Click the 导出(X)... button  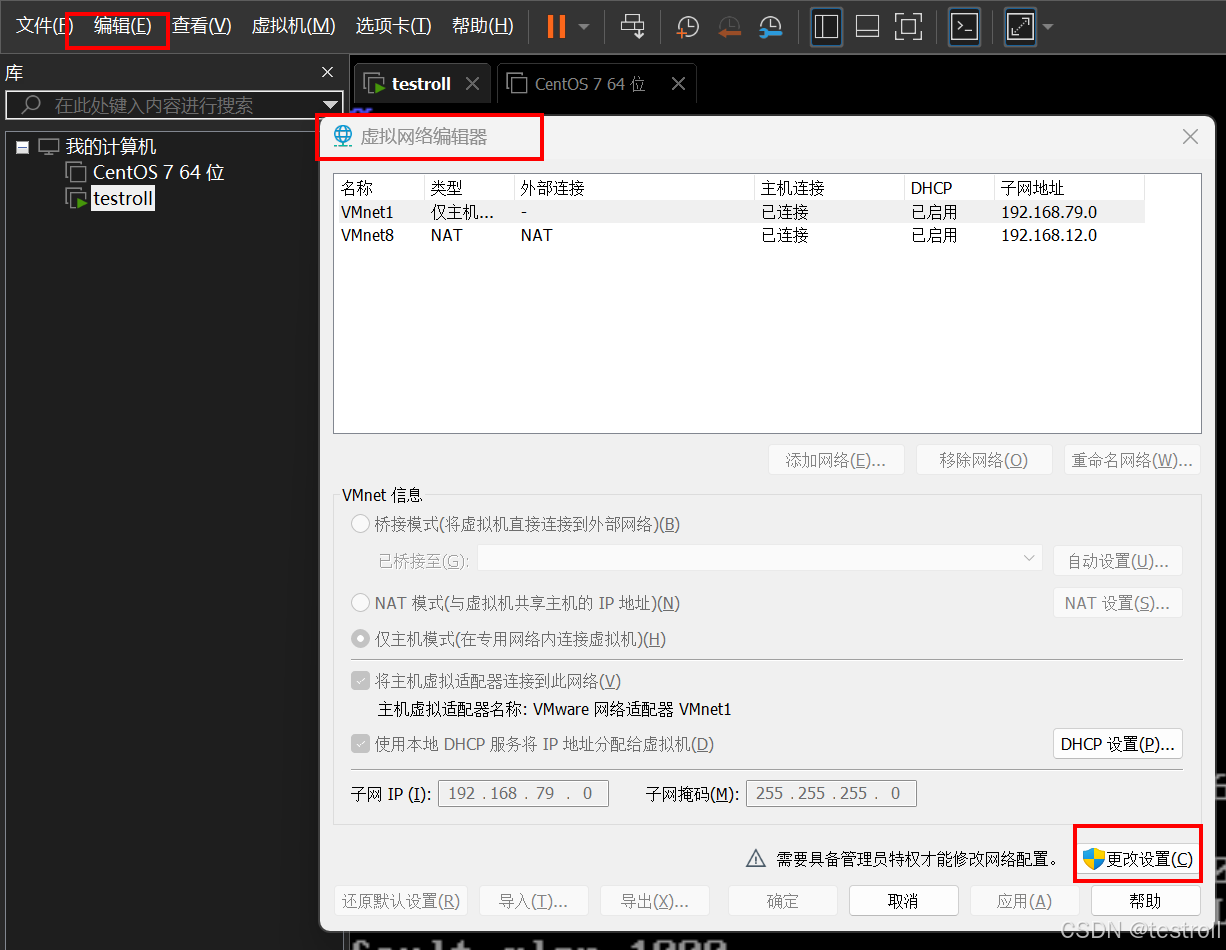(x=655, y=901)
